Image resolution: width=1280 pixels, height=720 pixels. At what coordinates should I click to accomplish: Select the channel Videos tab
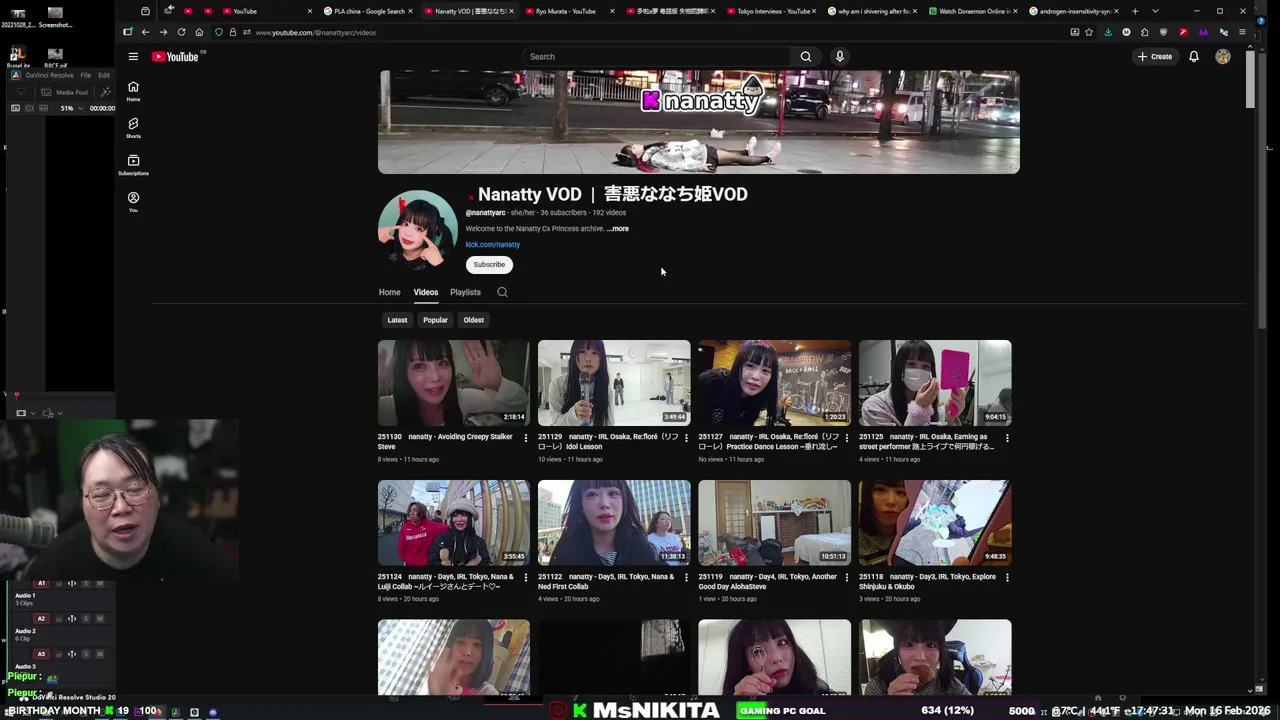pos(426,292)
